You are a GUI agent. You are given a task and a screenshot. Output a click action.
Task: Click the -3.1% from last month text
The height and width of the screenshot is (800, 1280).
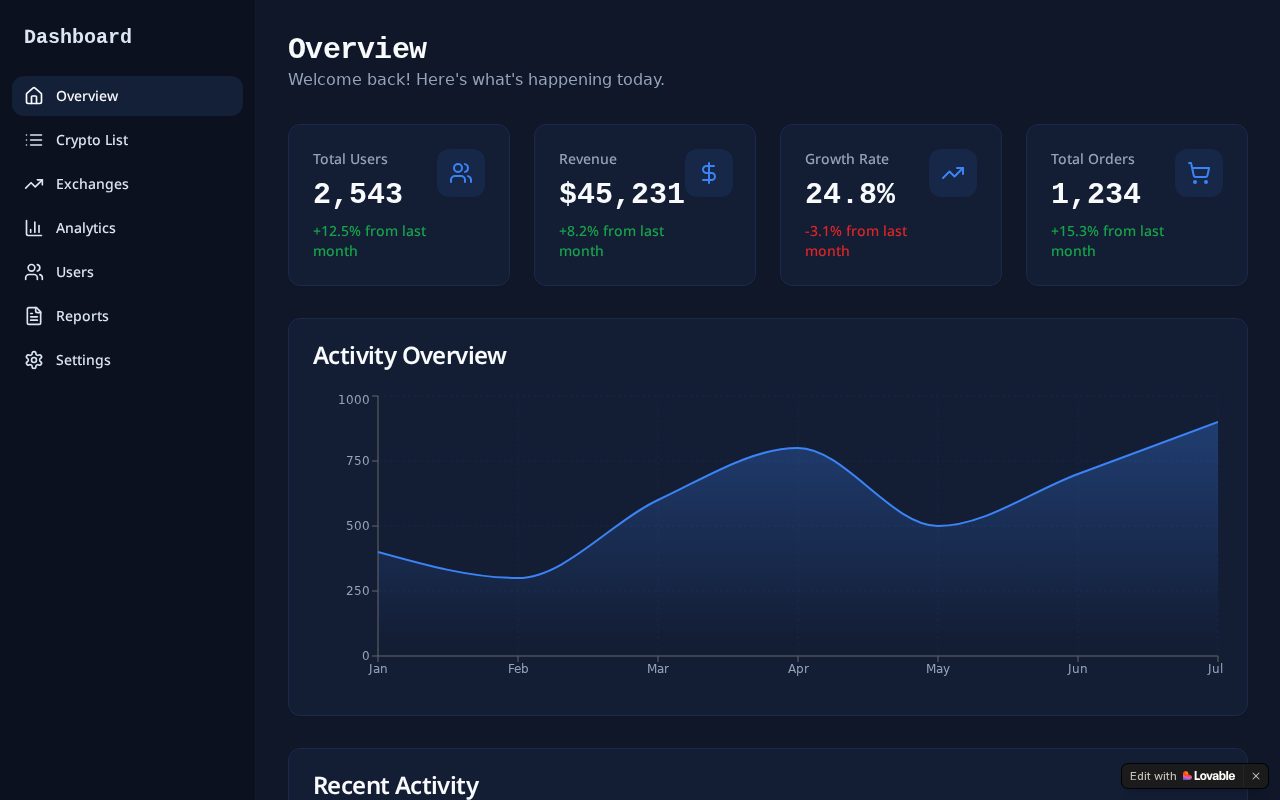(x=856, y=241)
